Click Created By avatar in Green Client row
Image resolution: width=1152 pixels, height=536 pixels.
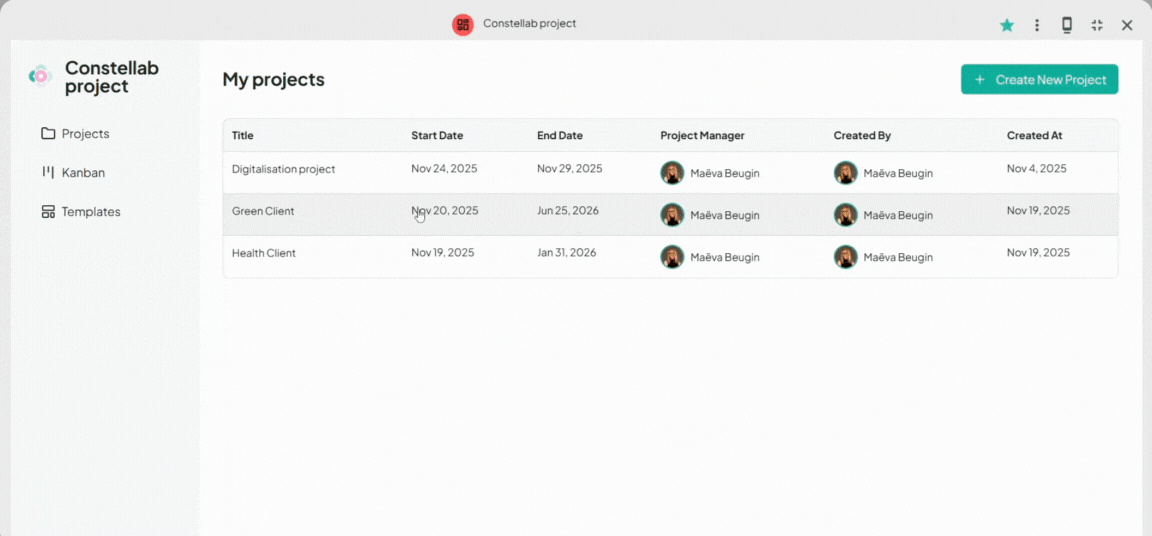(846, 215)
